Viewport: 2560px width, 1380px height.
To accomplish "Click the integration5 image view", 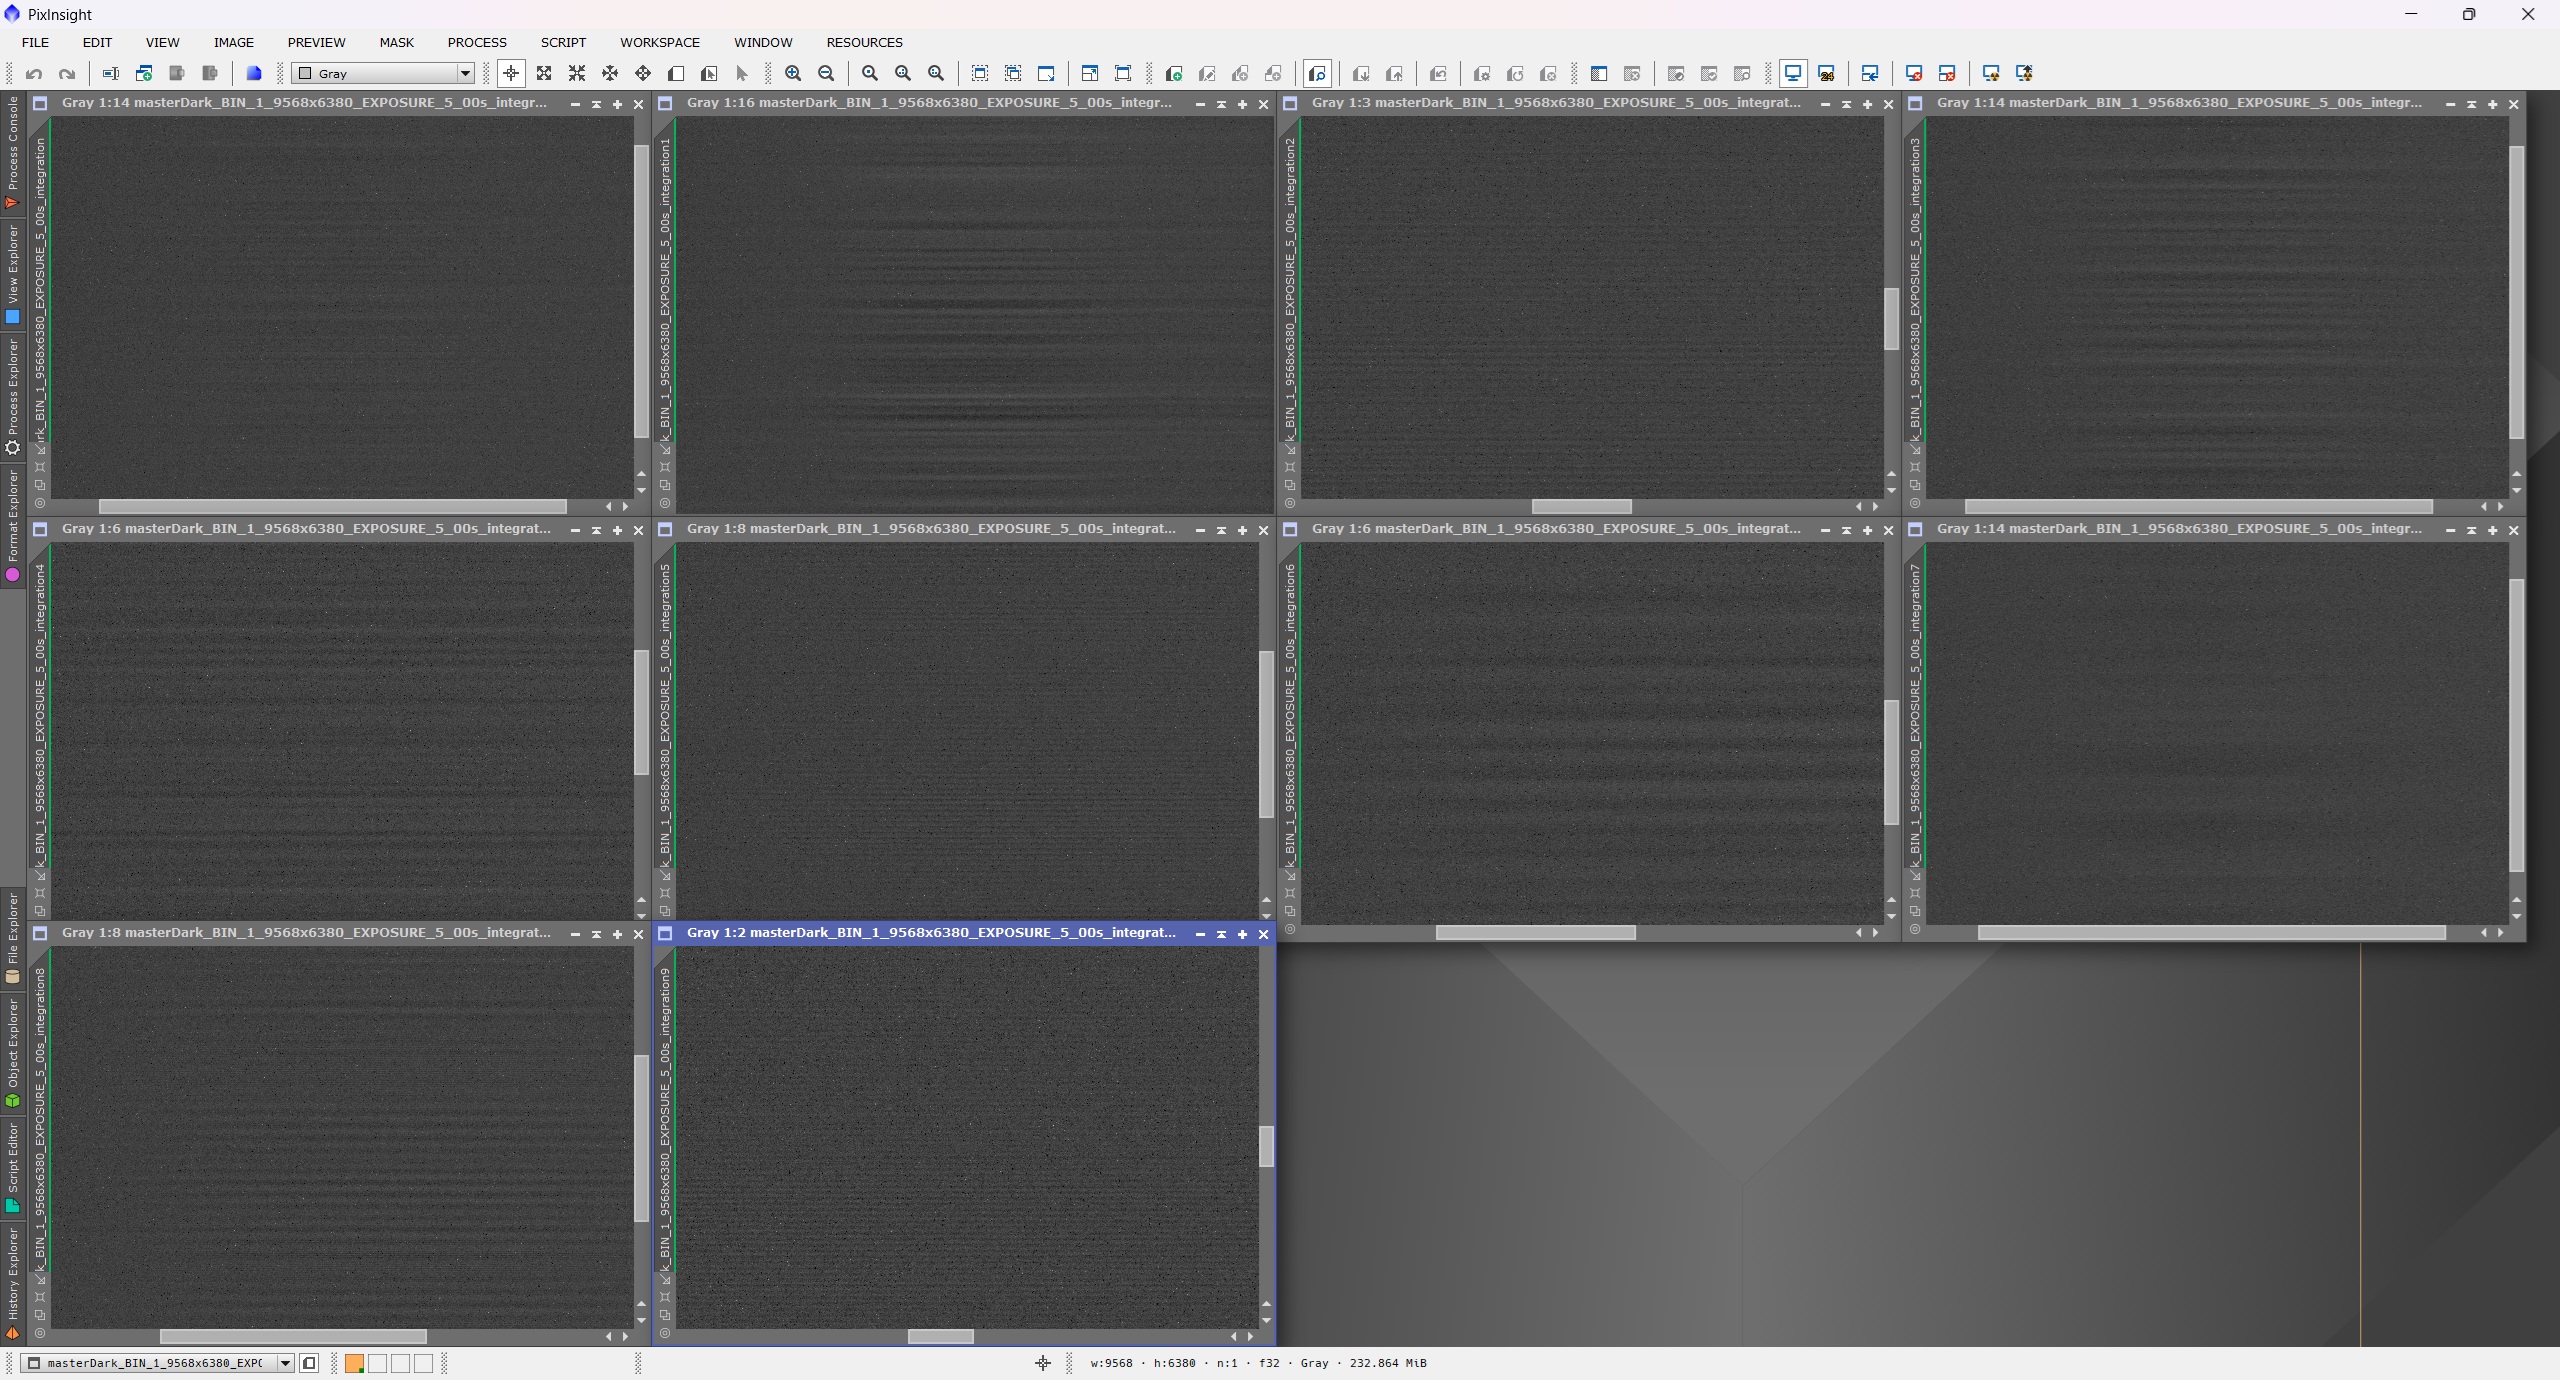I will pos(967,730).
